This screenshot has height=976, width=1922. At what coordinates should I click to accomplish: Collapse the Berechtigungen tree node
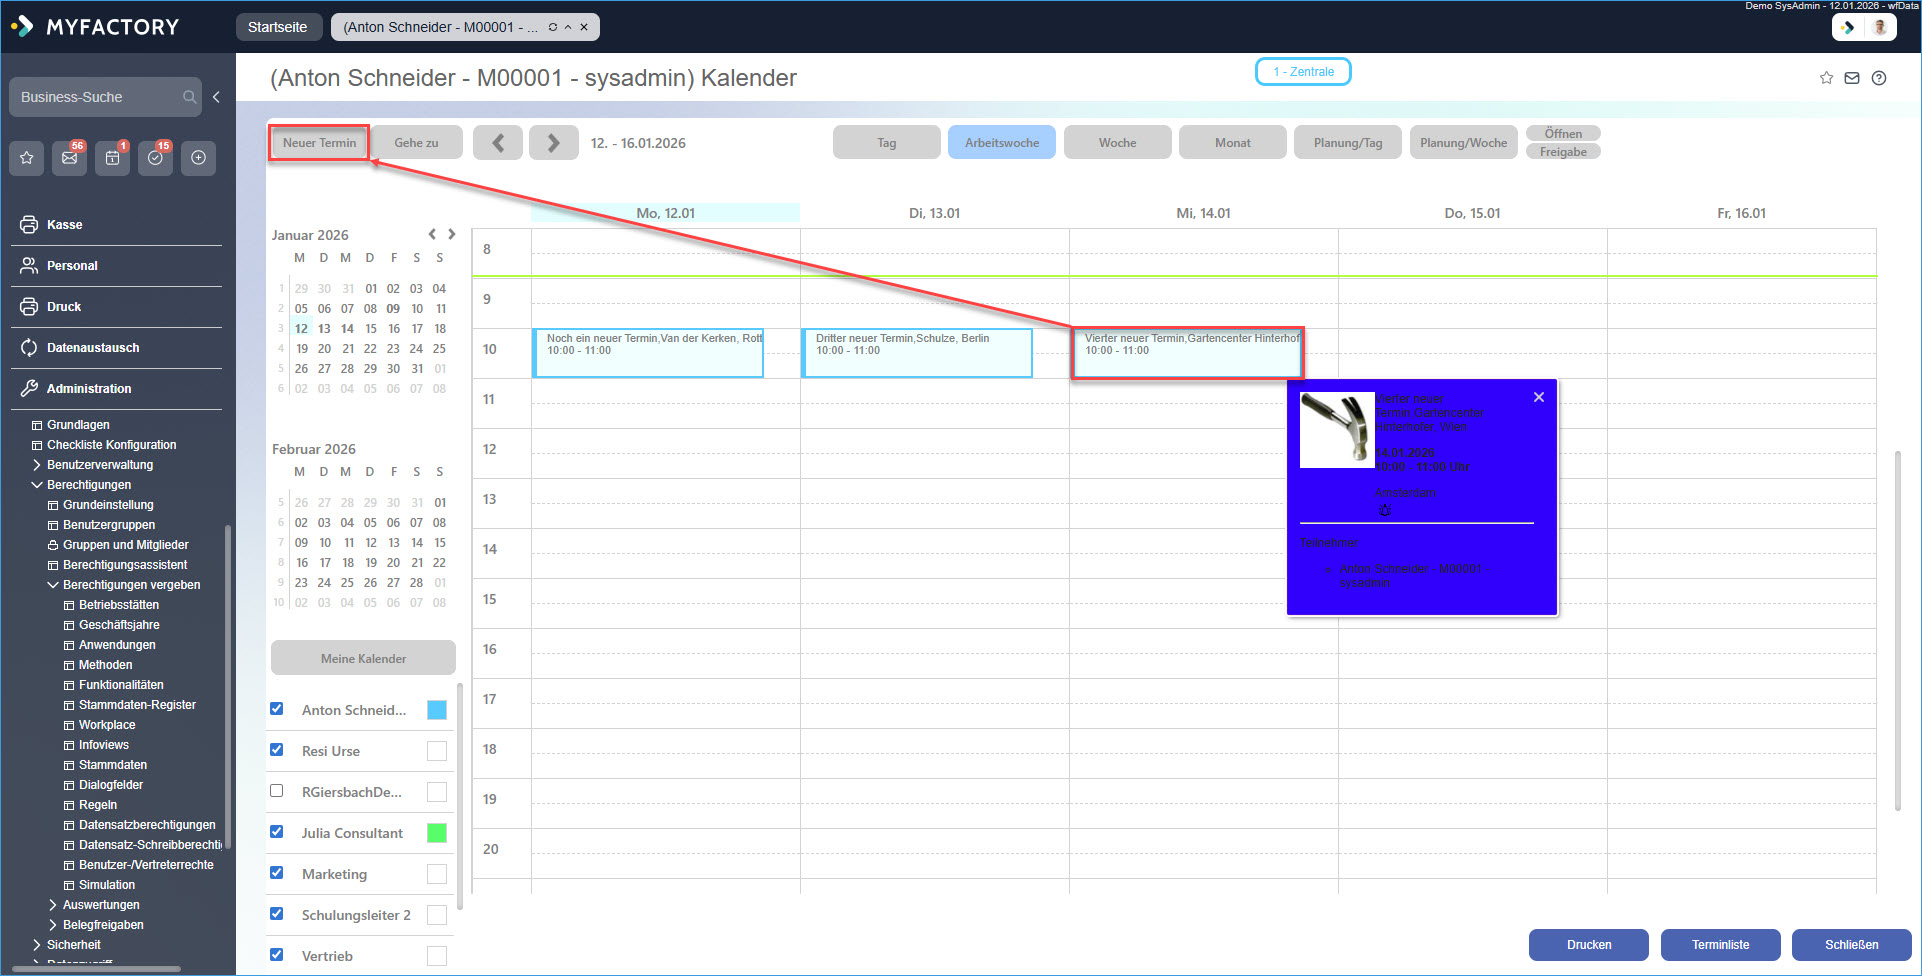(x=37, y=485)
